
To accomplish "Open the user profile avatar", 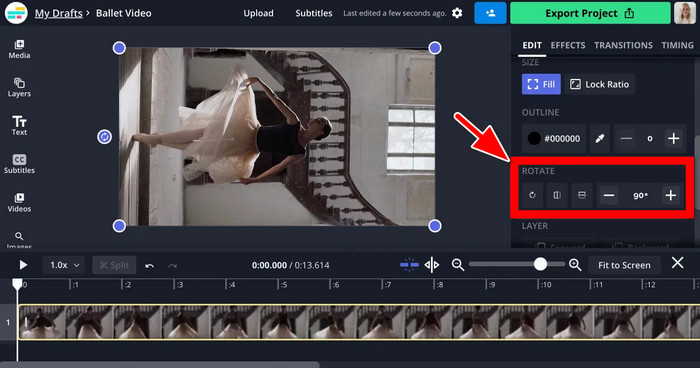I will click(685, 13).
